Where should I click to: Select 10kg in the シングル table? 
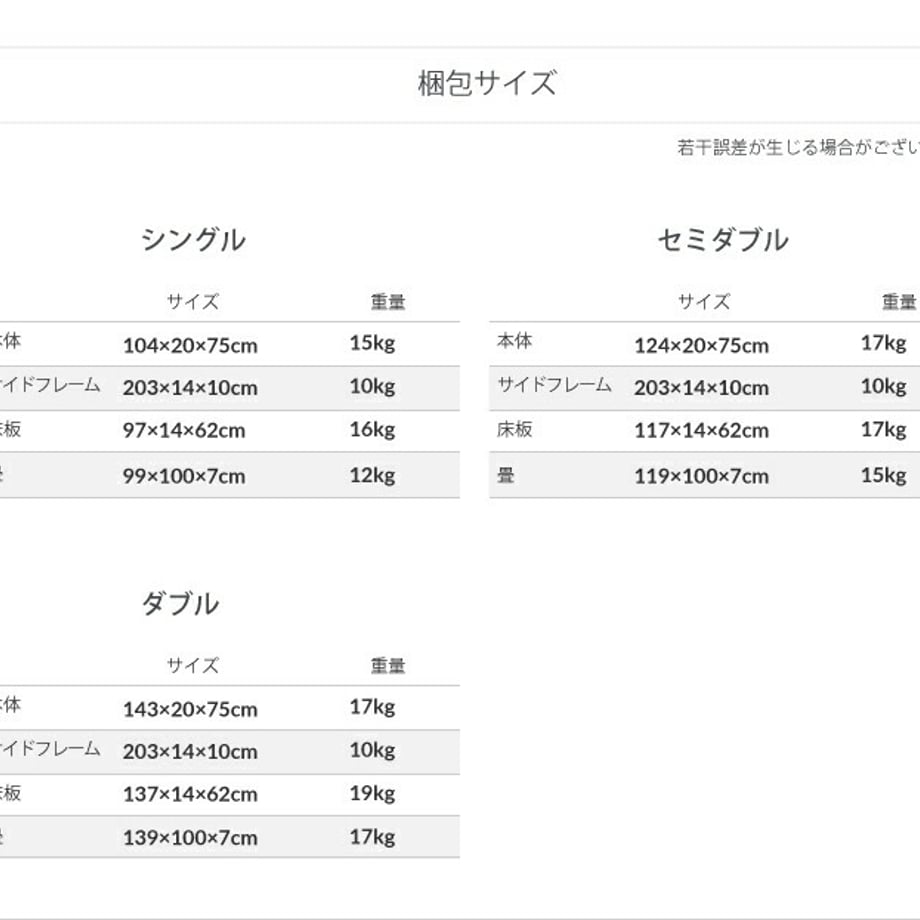tap(373, 386)
